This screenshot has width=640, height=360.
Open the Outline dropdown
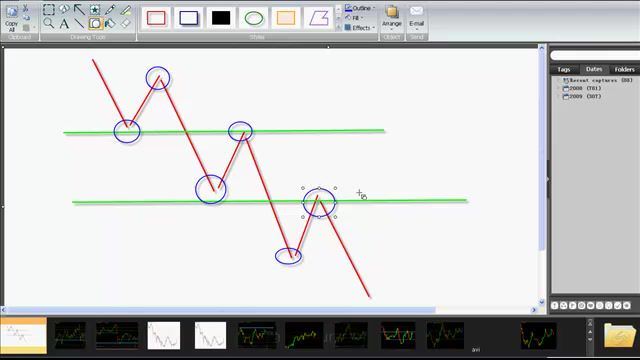point(360,8)
